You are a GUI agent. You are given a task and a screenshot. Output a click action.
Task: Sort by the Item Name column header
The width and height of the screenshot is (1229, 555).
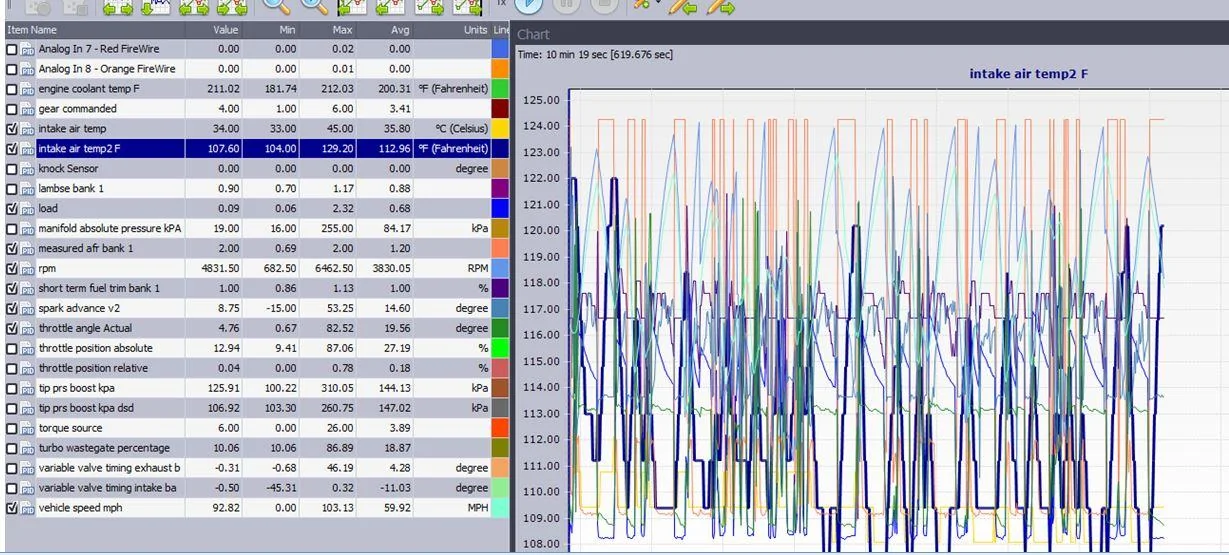click(x=94, y=30)
